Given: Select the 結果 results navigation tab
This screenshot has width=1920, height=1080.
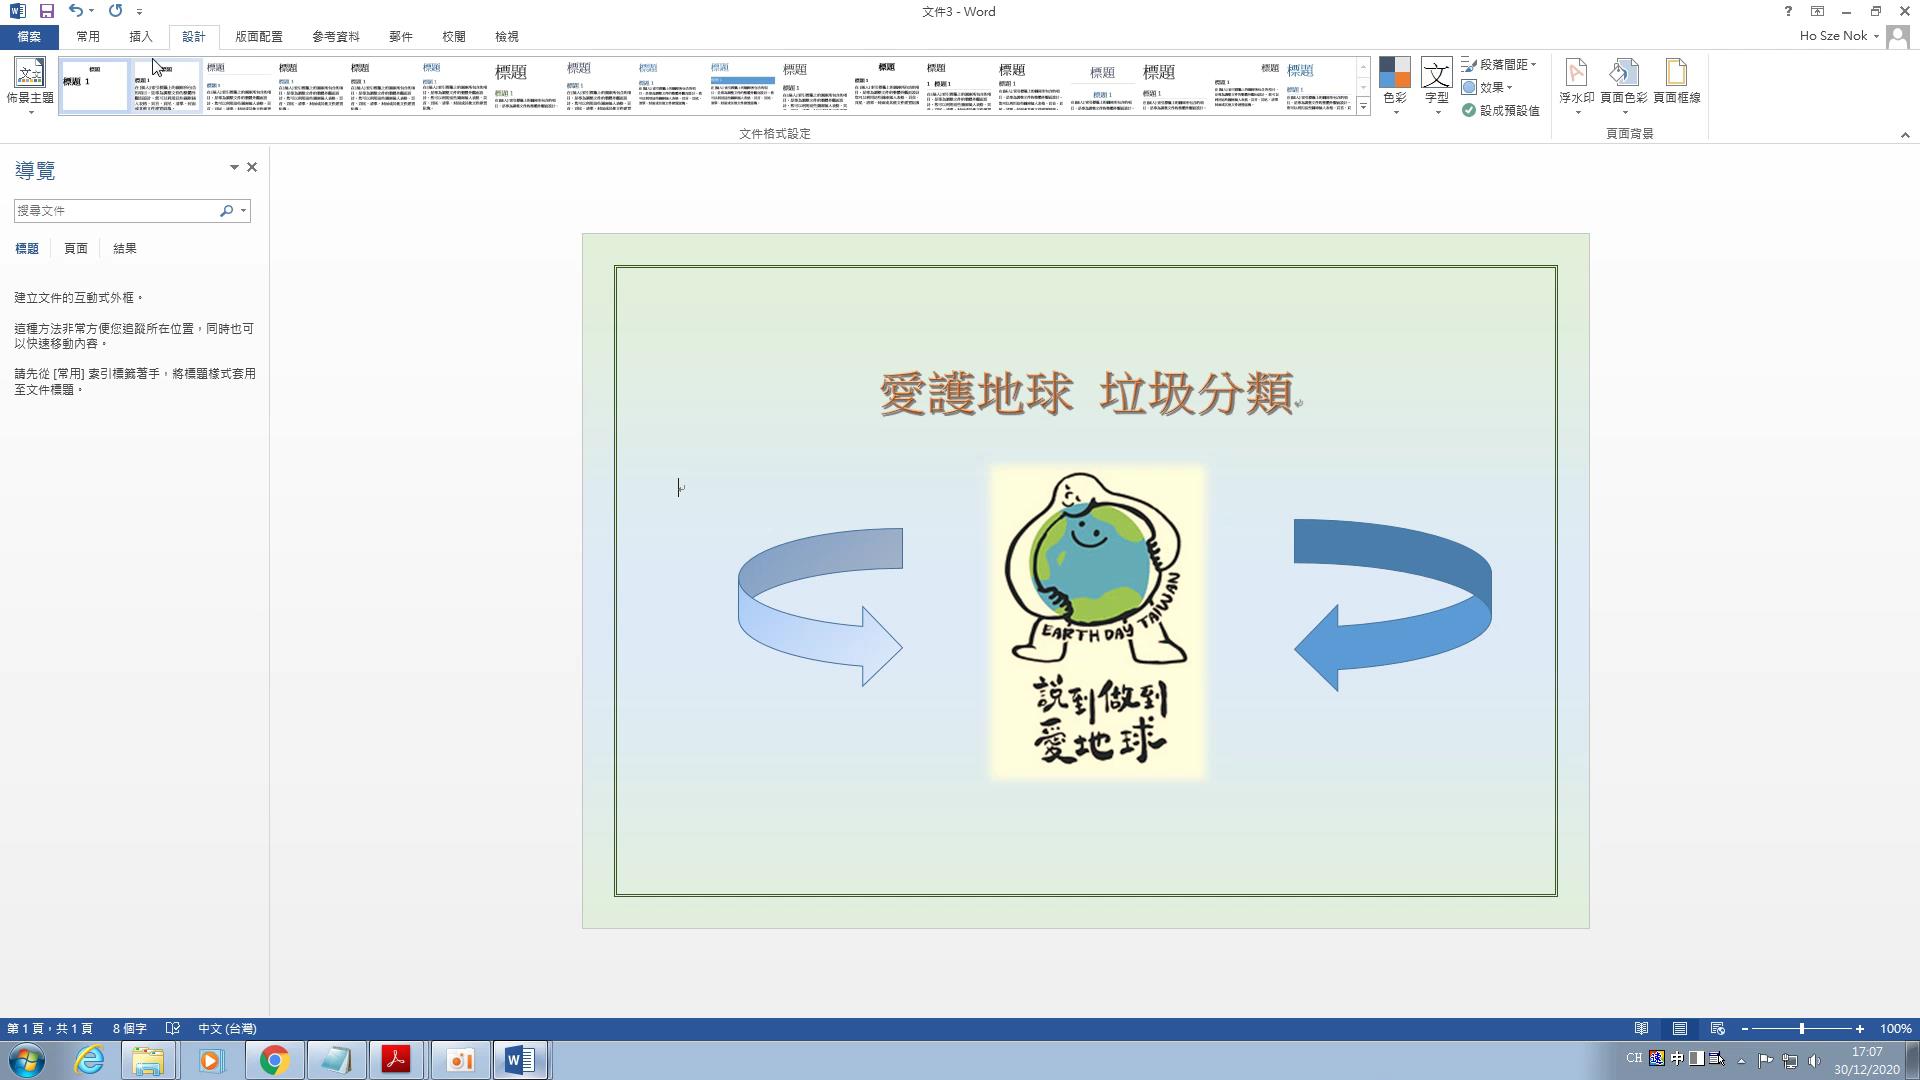Looking at the screenshot, I should [125, 248].
